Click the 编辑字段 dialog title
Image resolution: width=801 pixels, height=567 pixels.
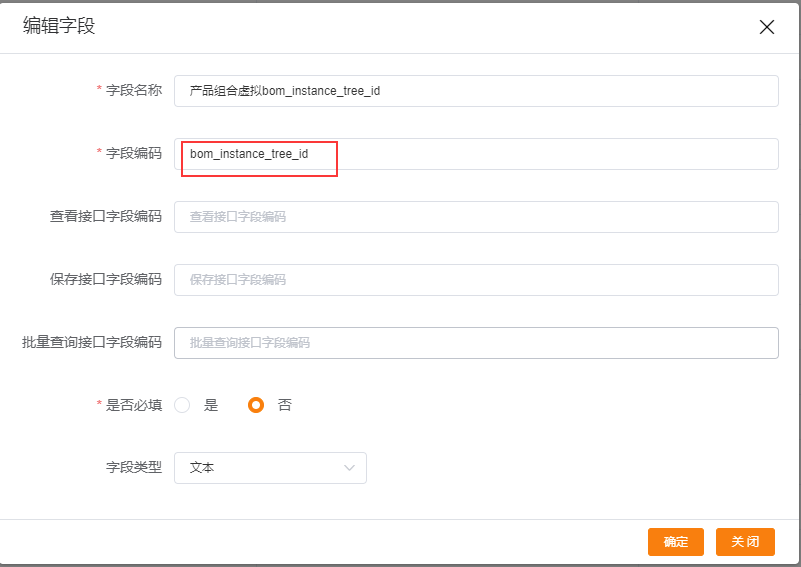point(59,26)
